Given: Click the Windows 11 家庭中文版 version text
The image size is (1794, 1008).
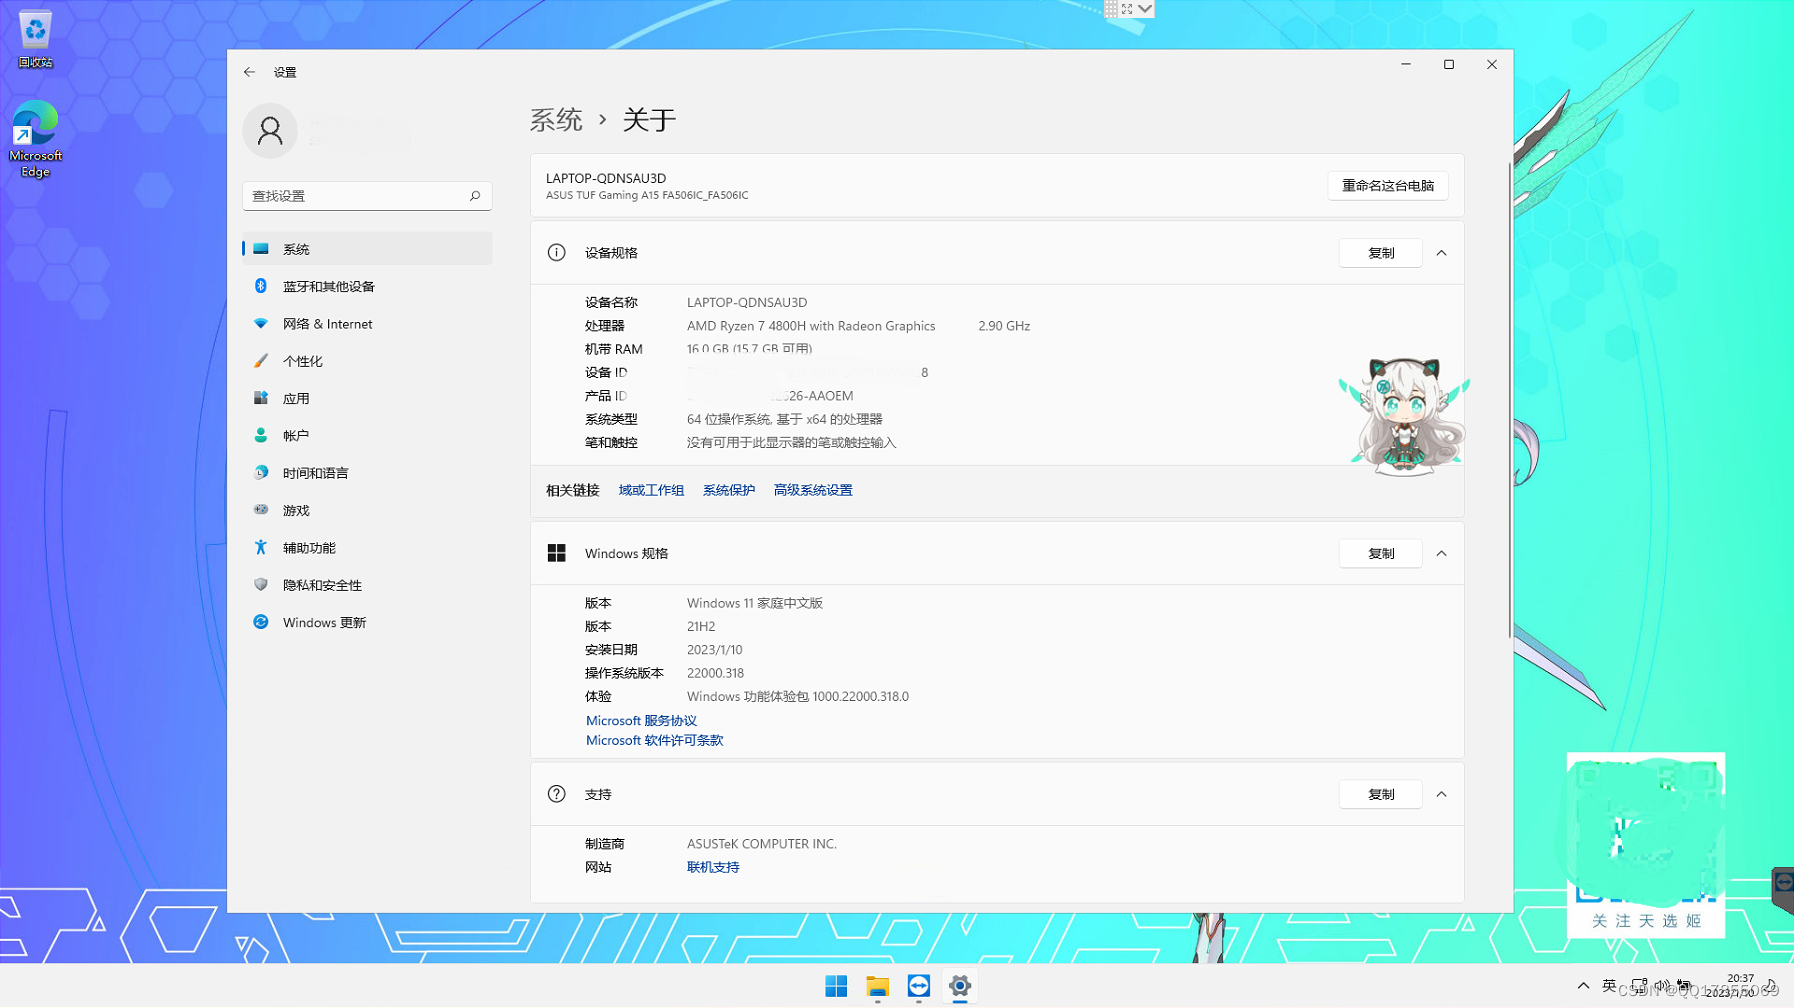Looking at the screenshot, I should point(754,603).
